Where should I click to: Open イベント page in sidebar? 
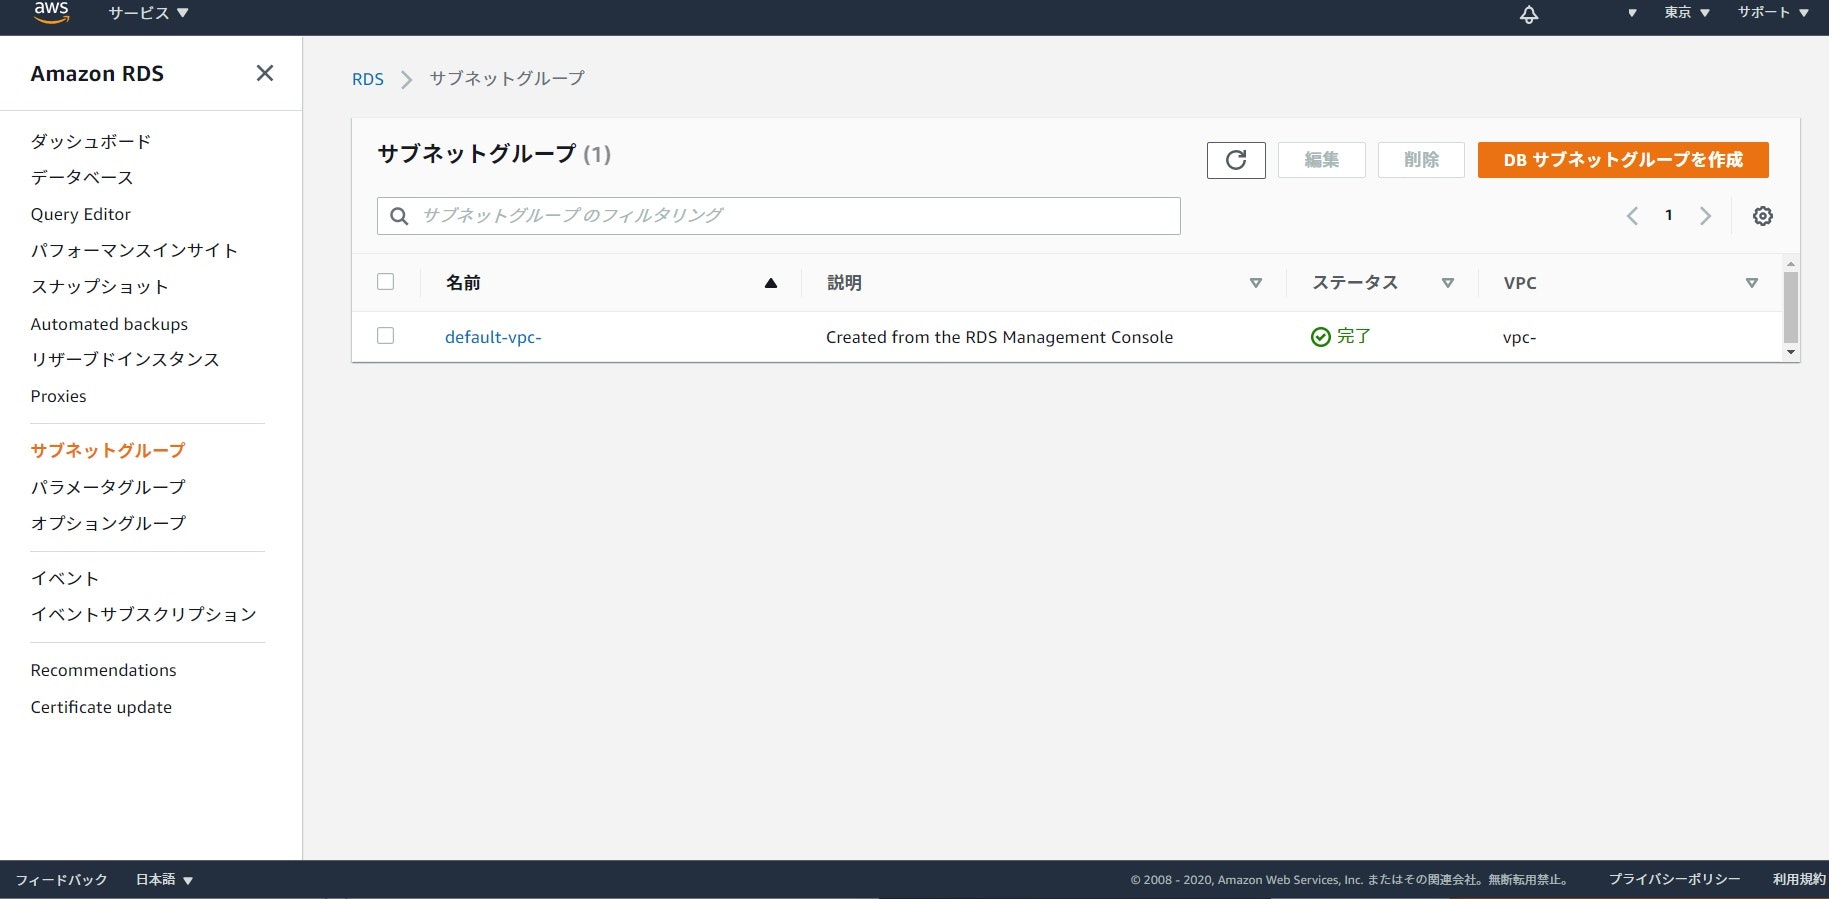point(65,579)
